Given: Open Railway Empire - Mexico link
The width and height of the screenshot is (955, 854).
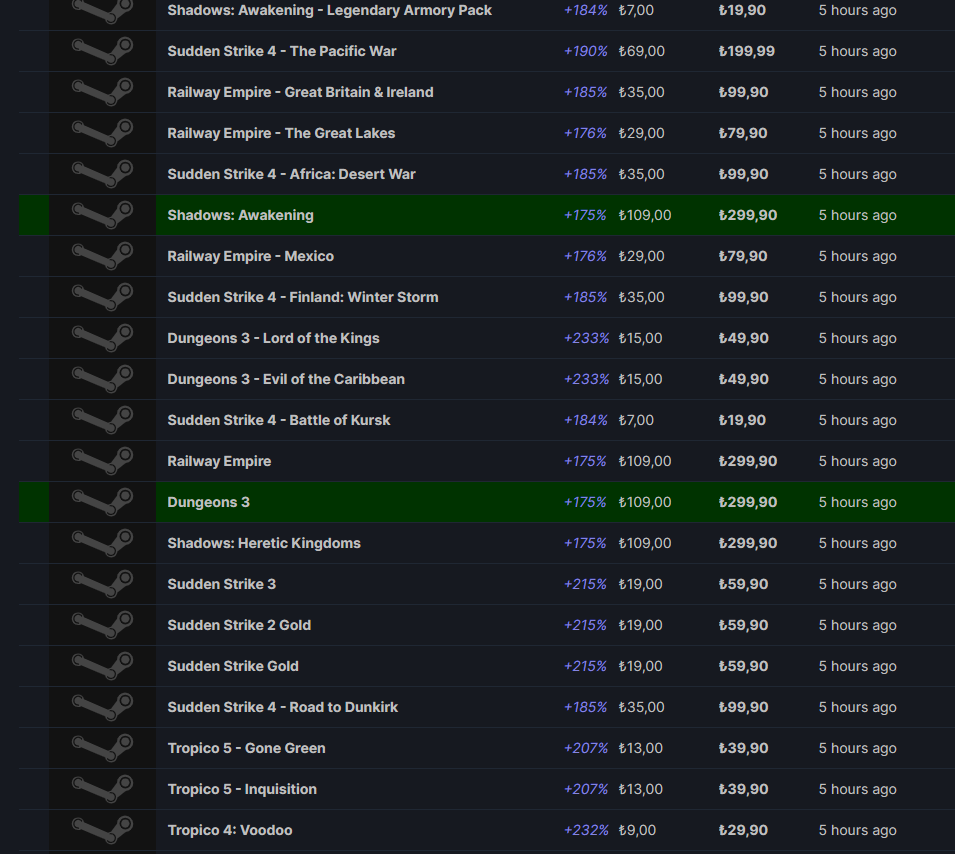Looking at the screenshot, I should point(250,256).
